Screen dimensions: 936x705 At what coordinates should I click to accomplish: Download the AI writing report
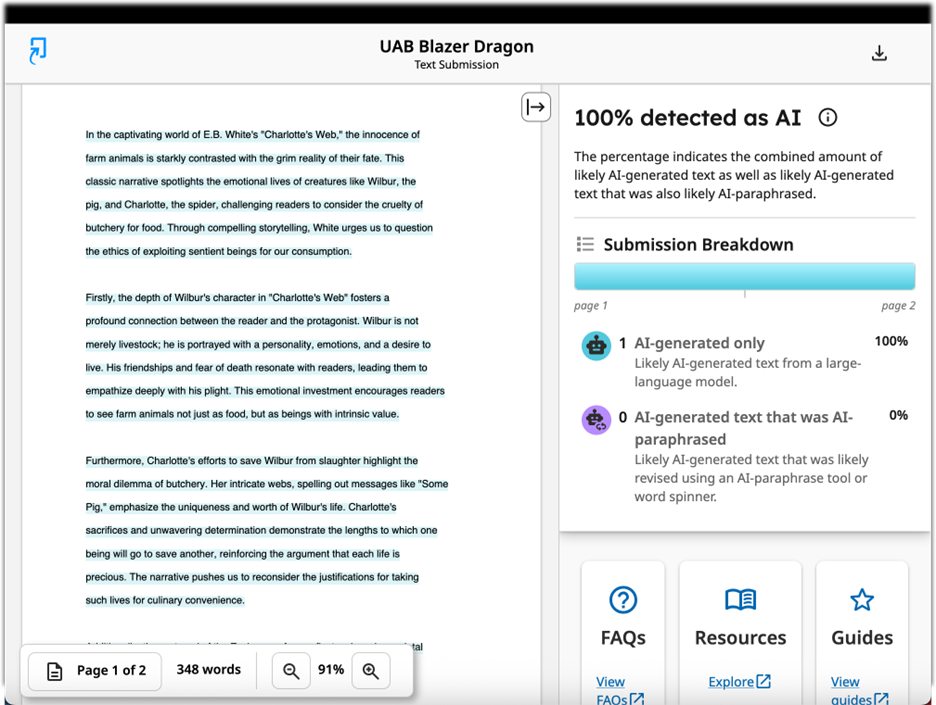879,53
